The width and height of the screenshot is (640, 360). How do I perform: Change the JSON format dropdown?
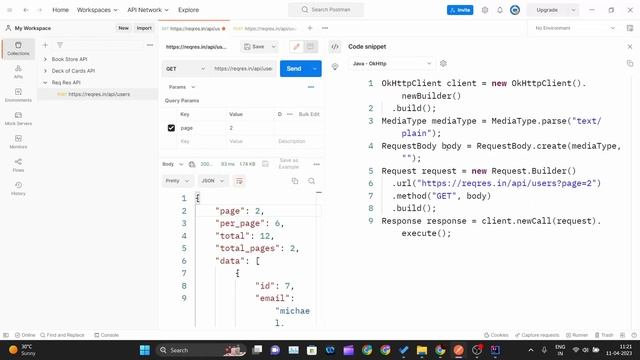tap(213, 181)
